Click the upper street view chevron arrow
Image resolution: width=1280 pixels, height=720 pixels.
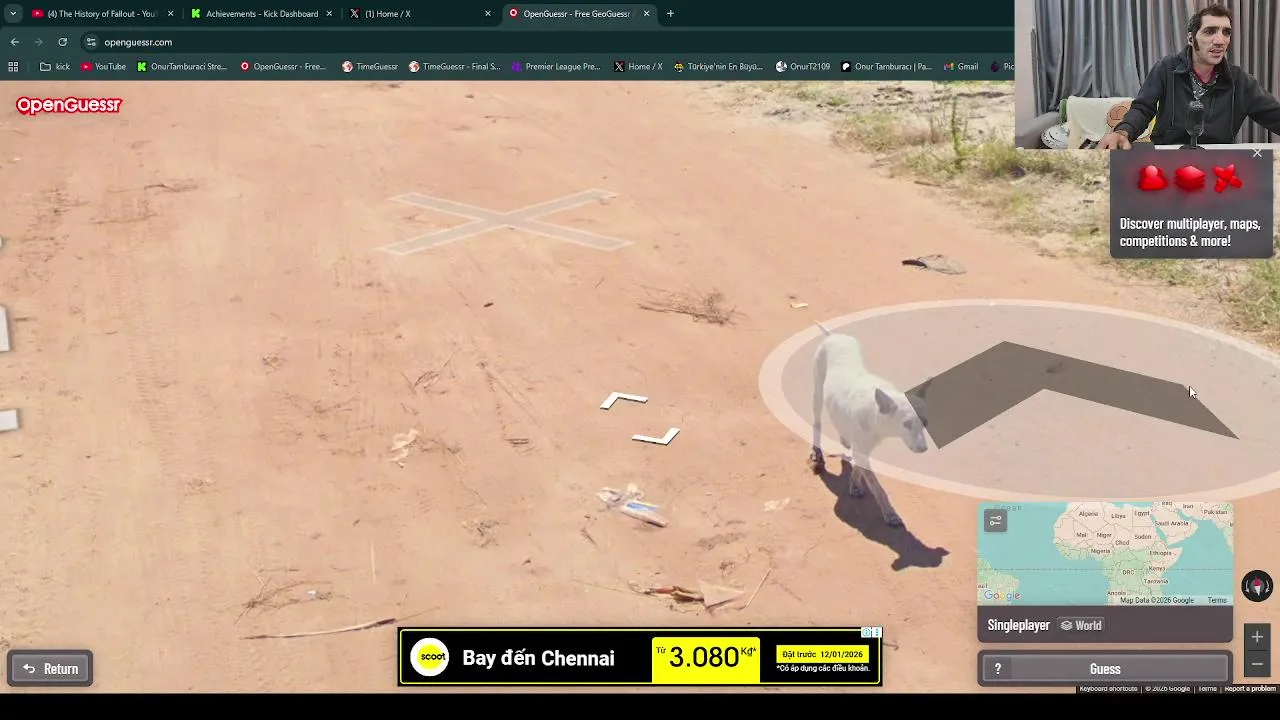click(625, 400)
